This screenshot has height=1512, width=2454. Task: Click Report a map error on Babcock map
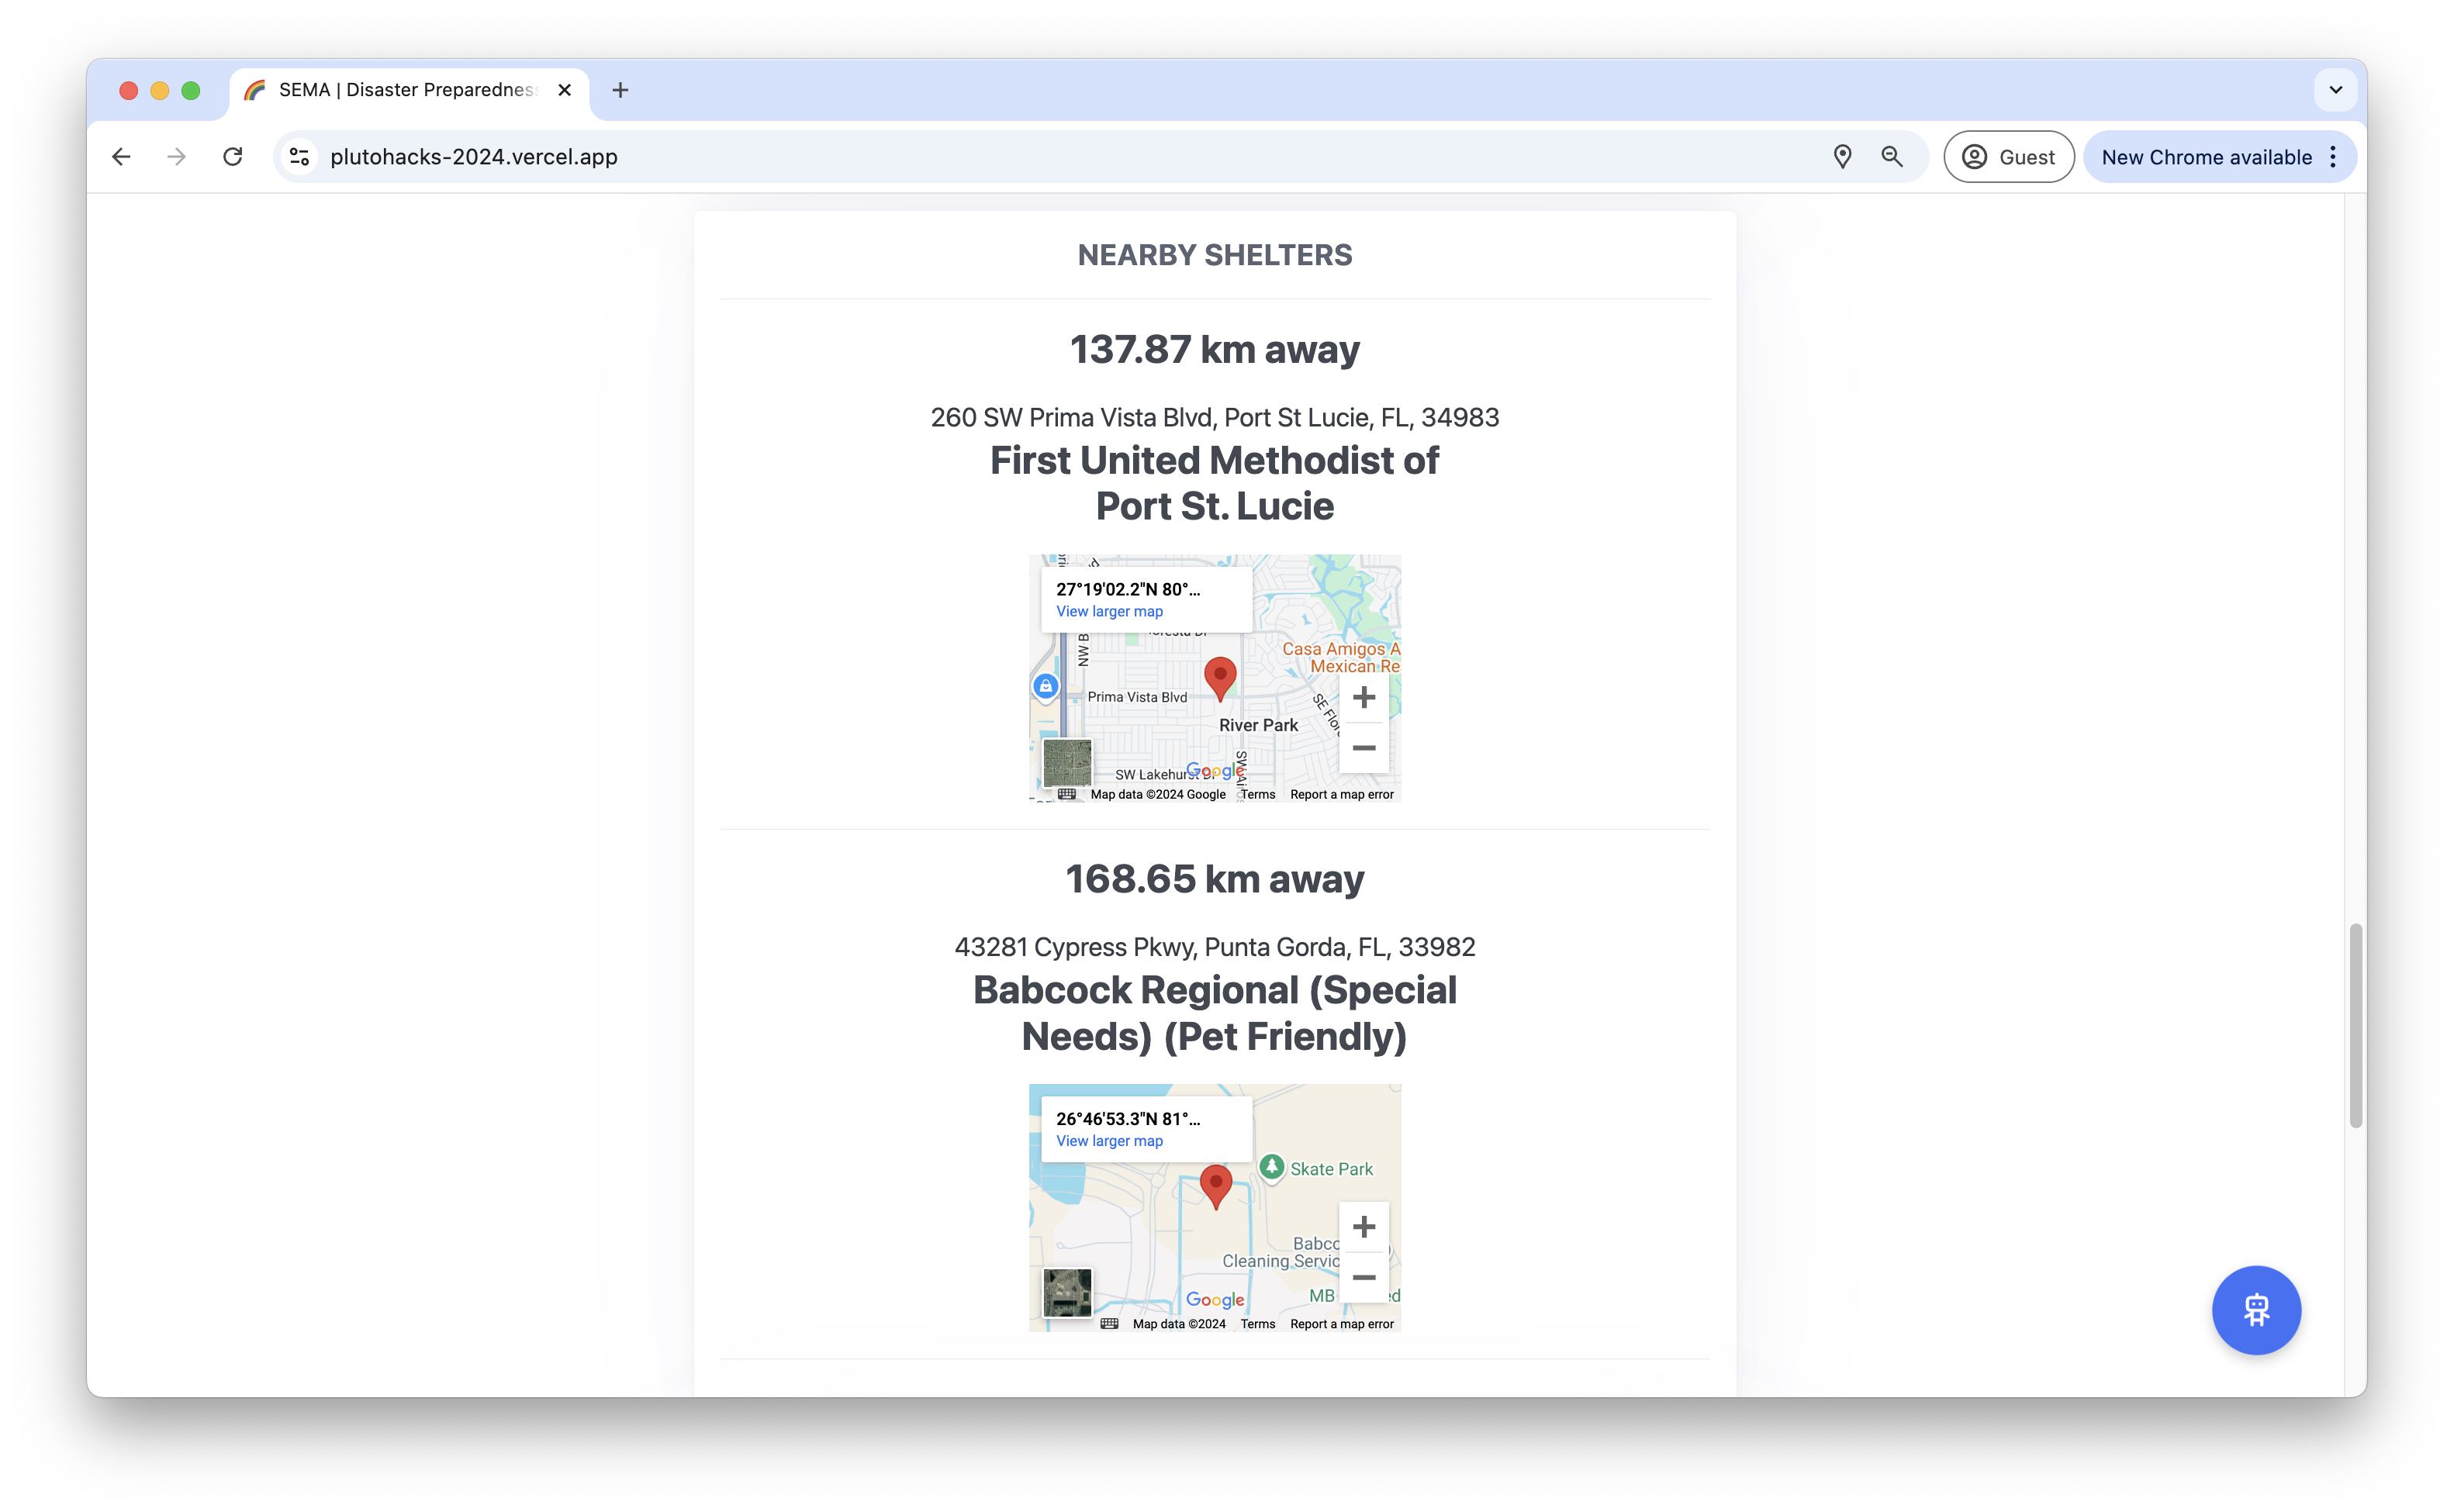pos(1341,1324)
